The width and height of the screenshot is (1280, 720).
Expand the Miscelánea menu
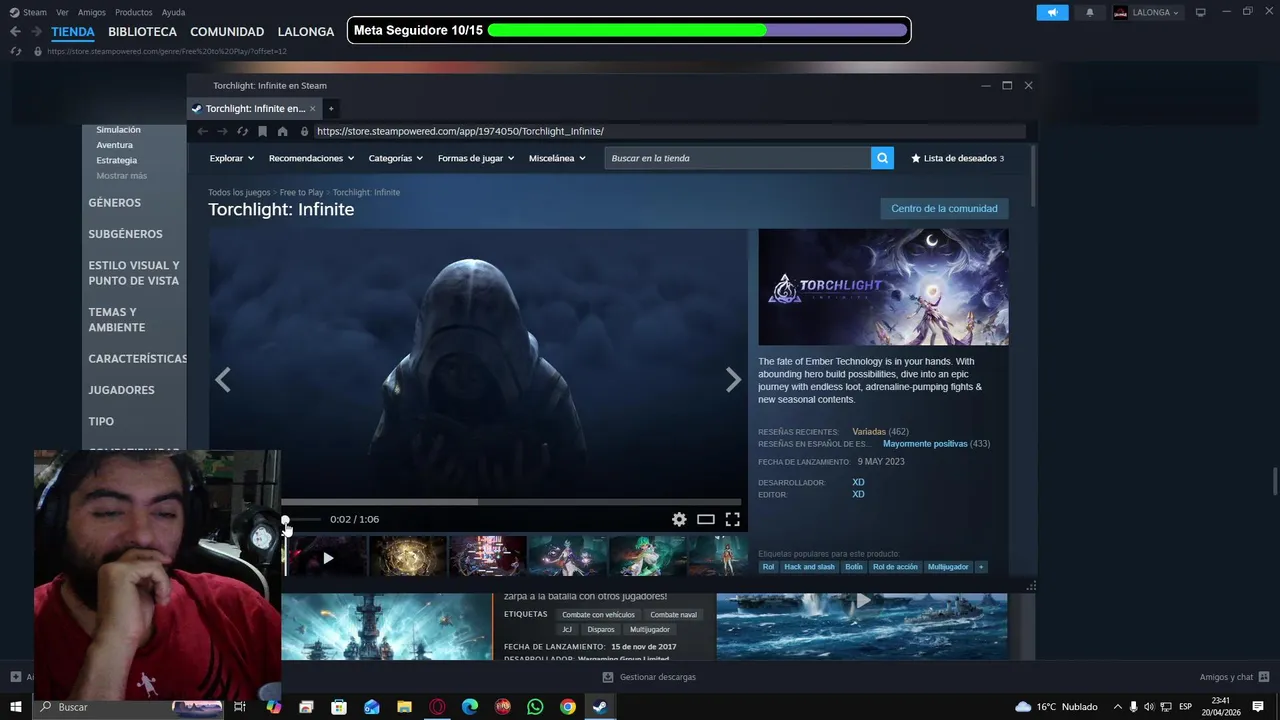557,158
